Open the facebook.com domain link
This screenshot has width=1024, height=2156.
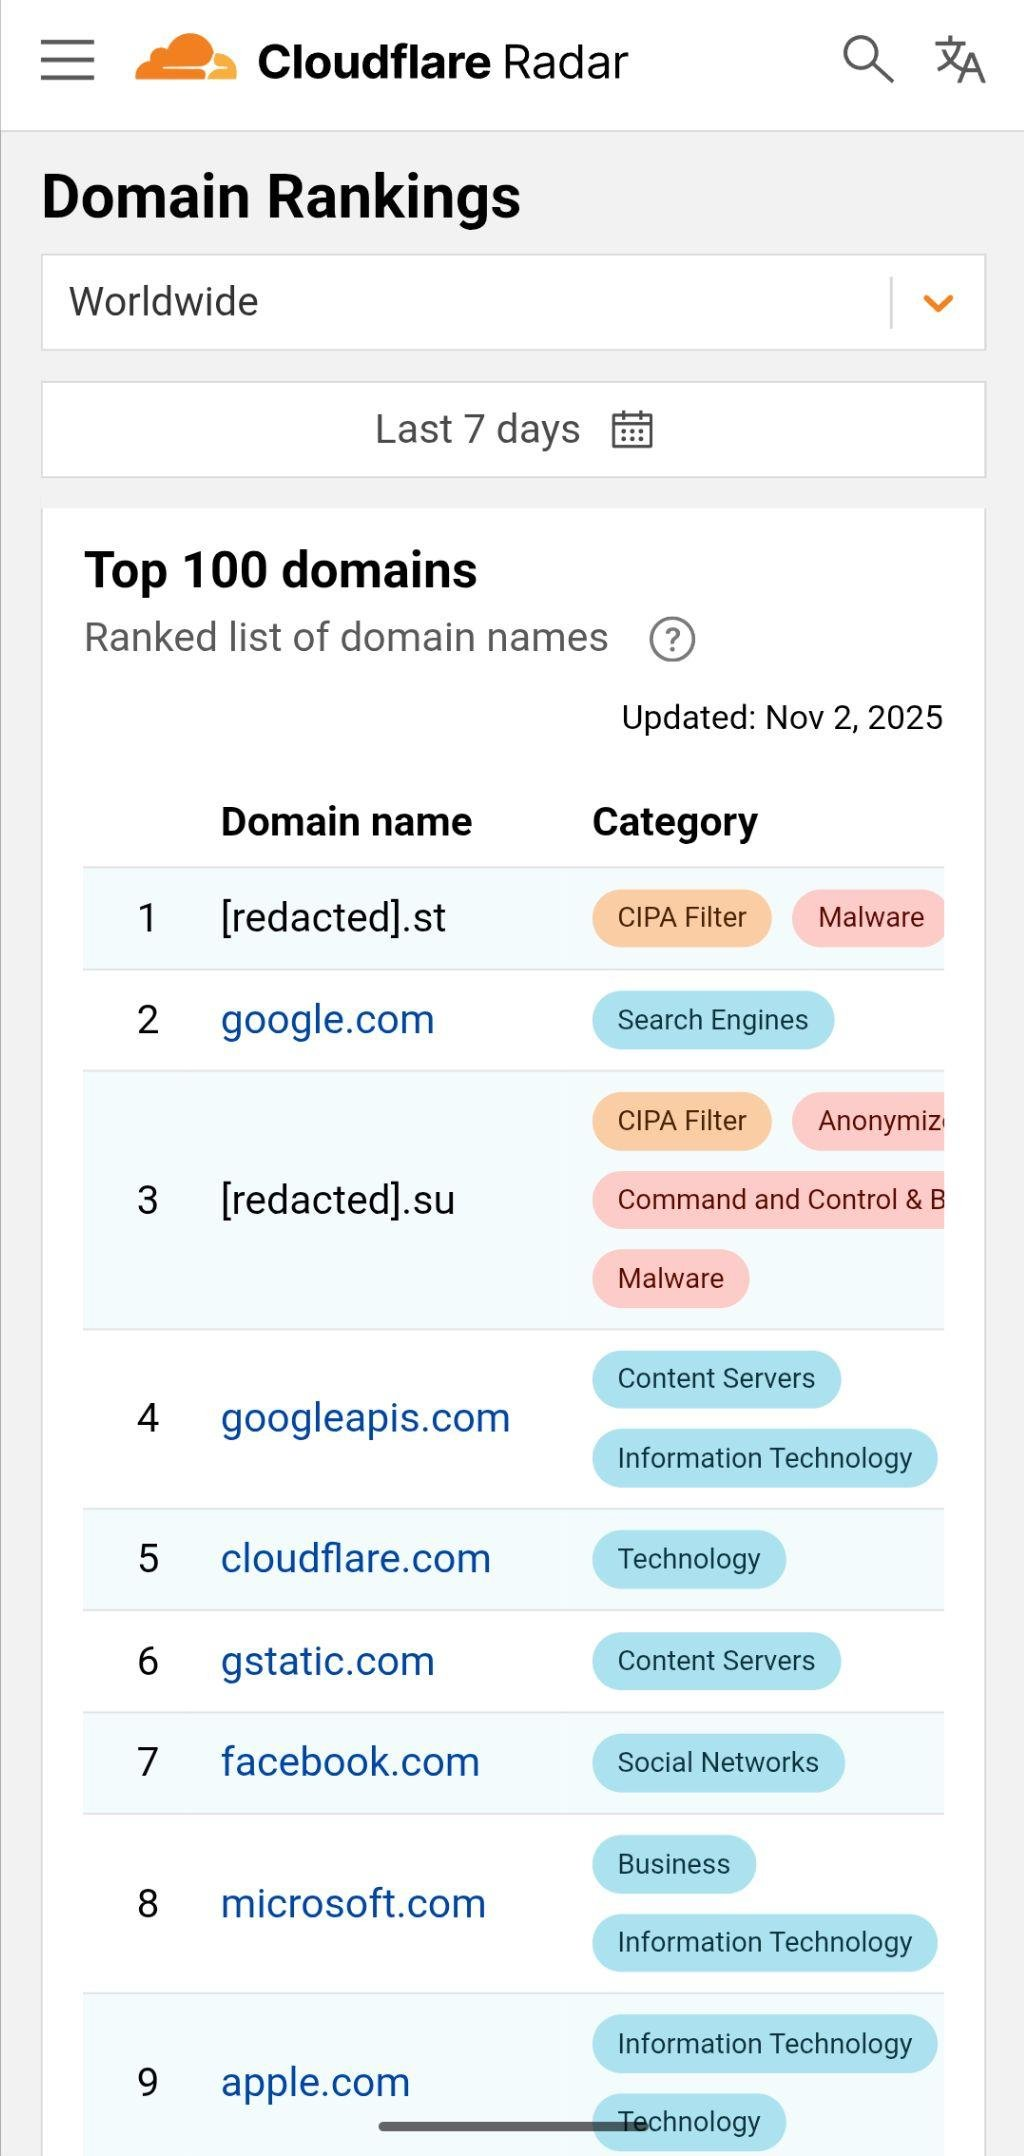(350, 1762)
